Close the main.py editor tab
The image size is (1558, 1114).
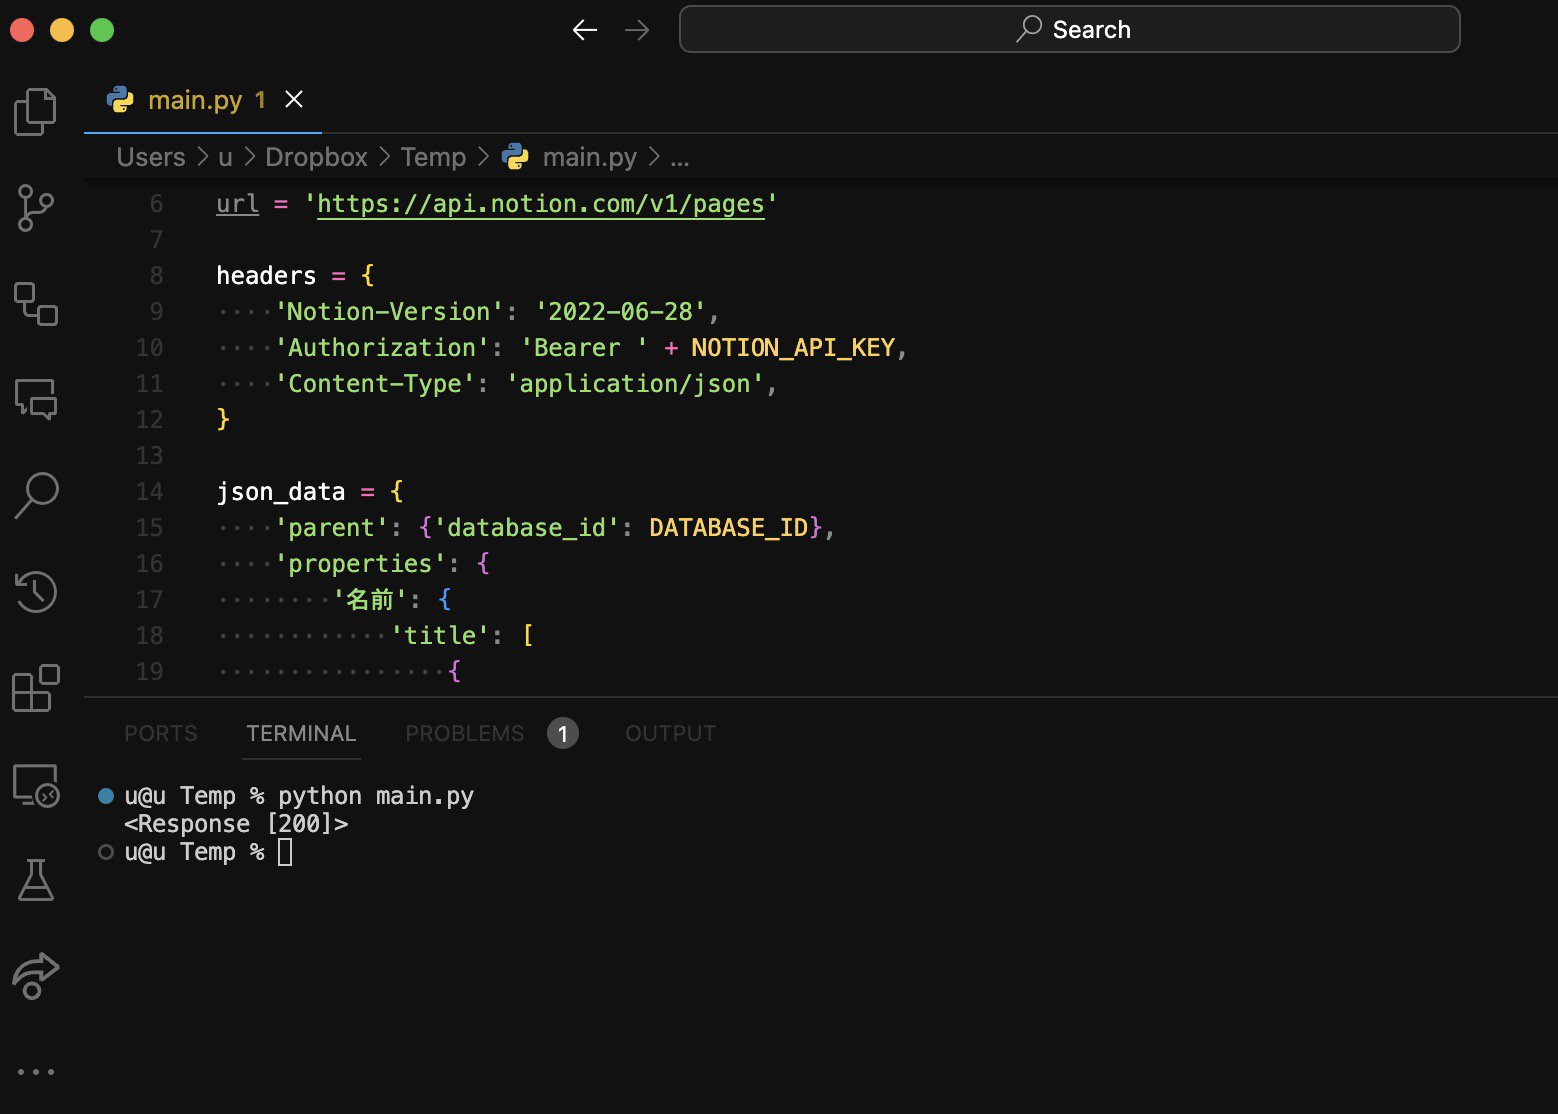[x=294, y=99]
